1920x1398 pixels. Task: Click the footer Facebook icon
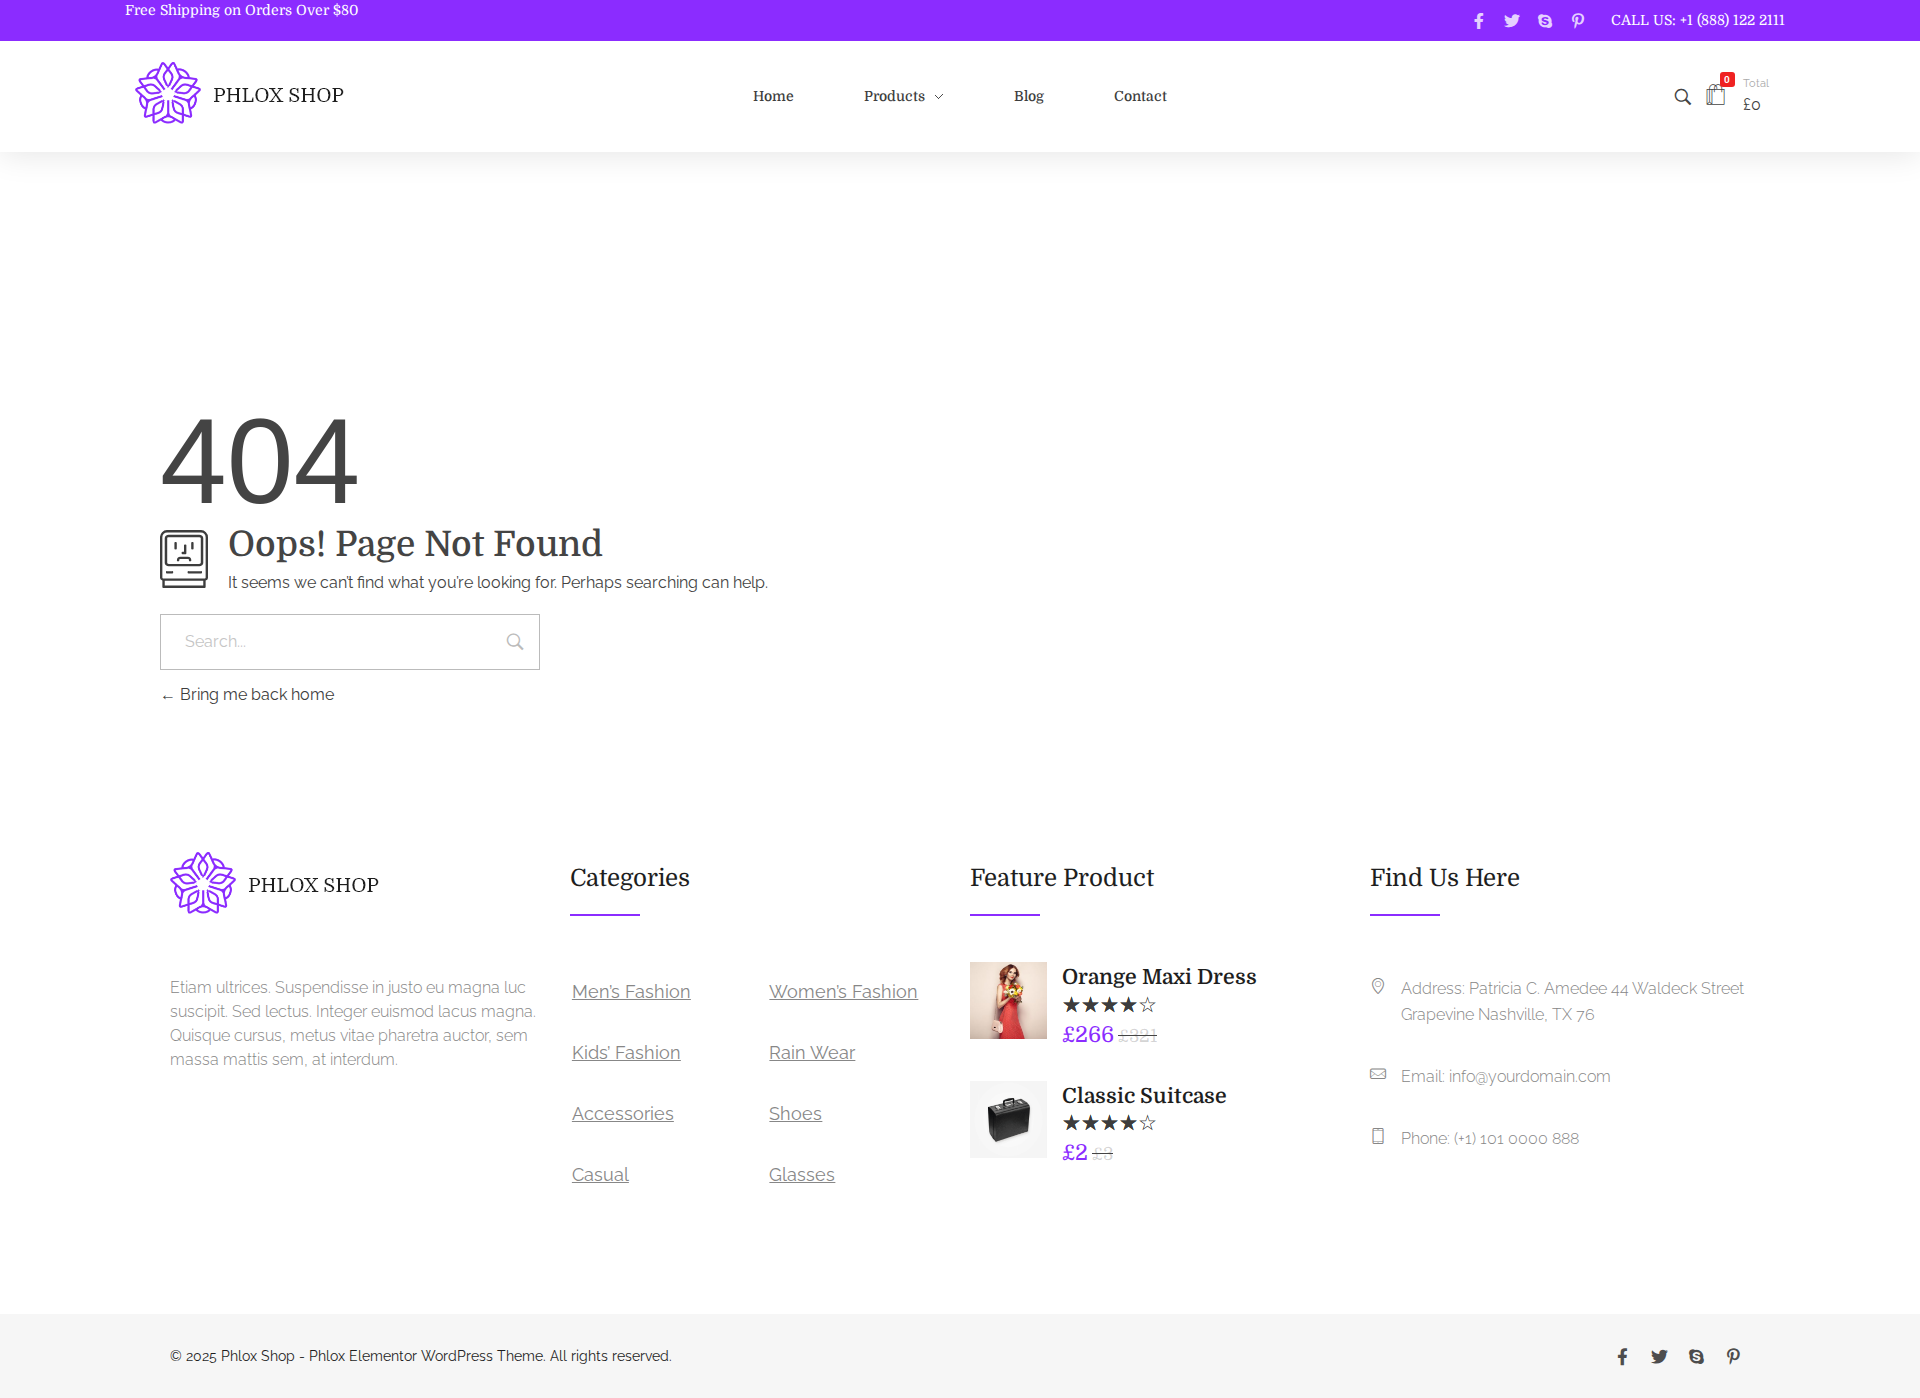pyautogui.click(x=1622, y=1356)
